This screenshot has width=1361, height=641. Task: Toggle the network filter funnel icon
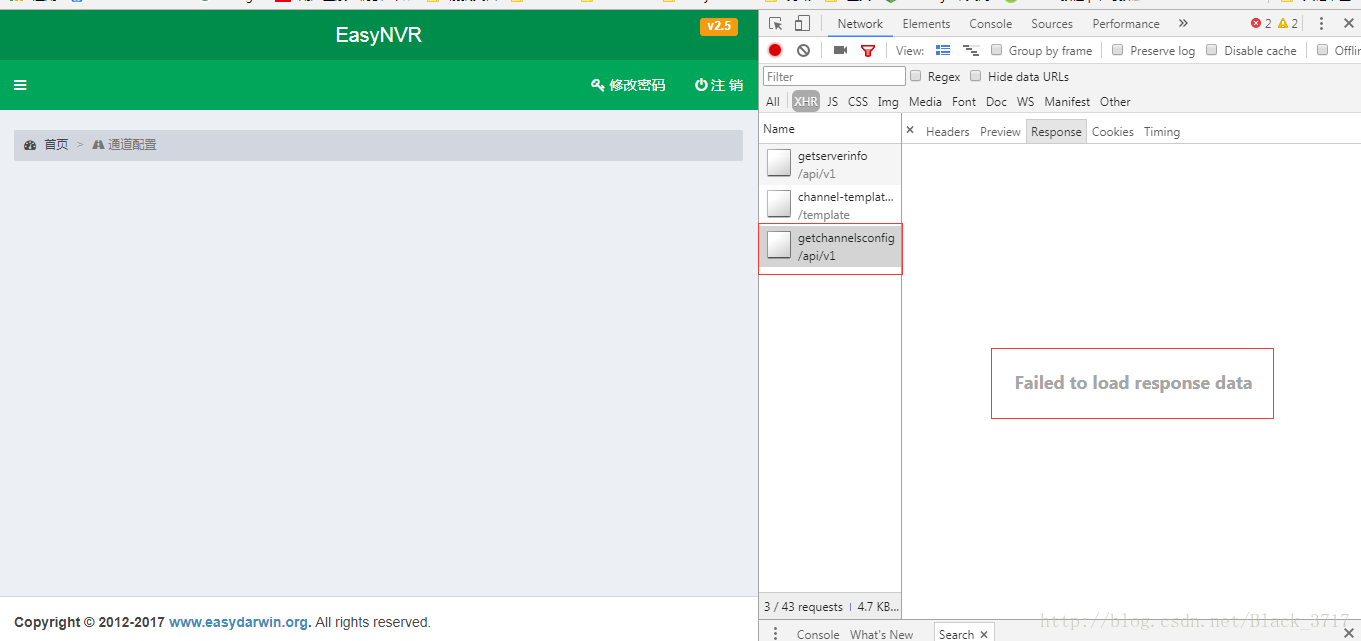point(868,50)
